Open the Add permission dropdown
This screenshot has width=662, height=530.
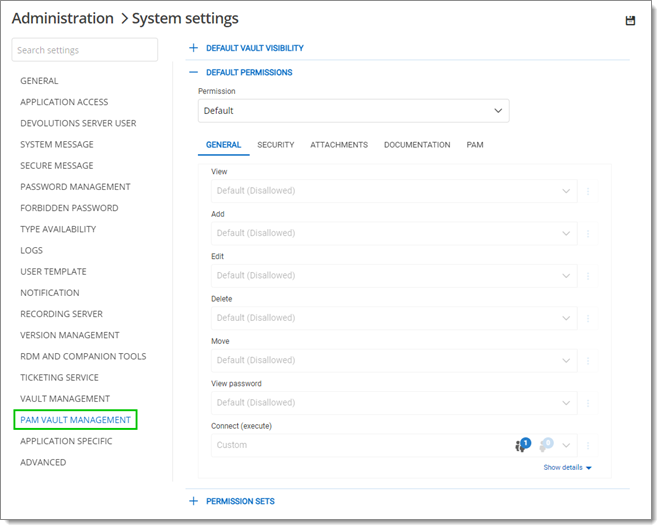click(x=394, y=233)
